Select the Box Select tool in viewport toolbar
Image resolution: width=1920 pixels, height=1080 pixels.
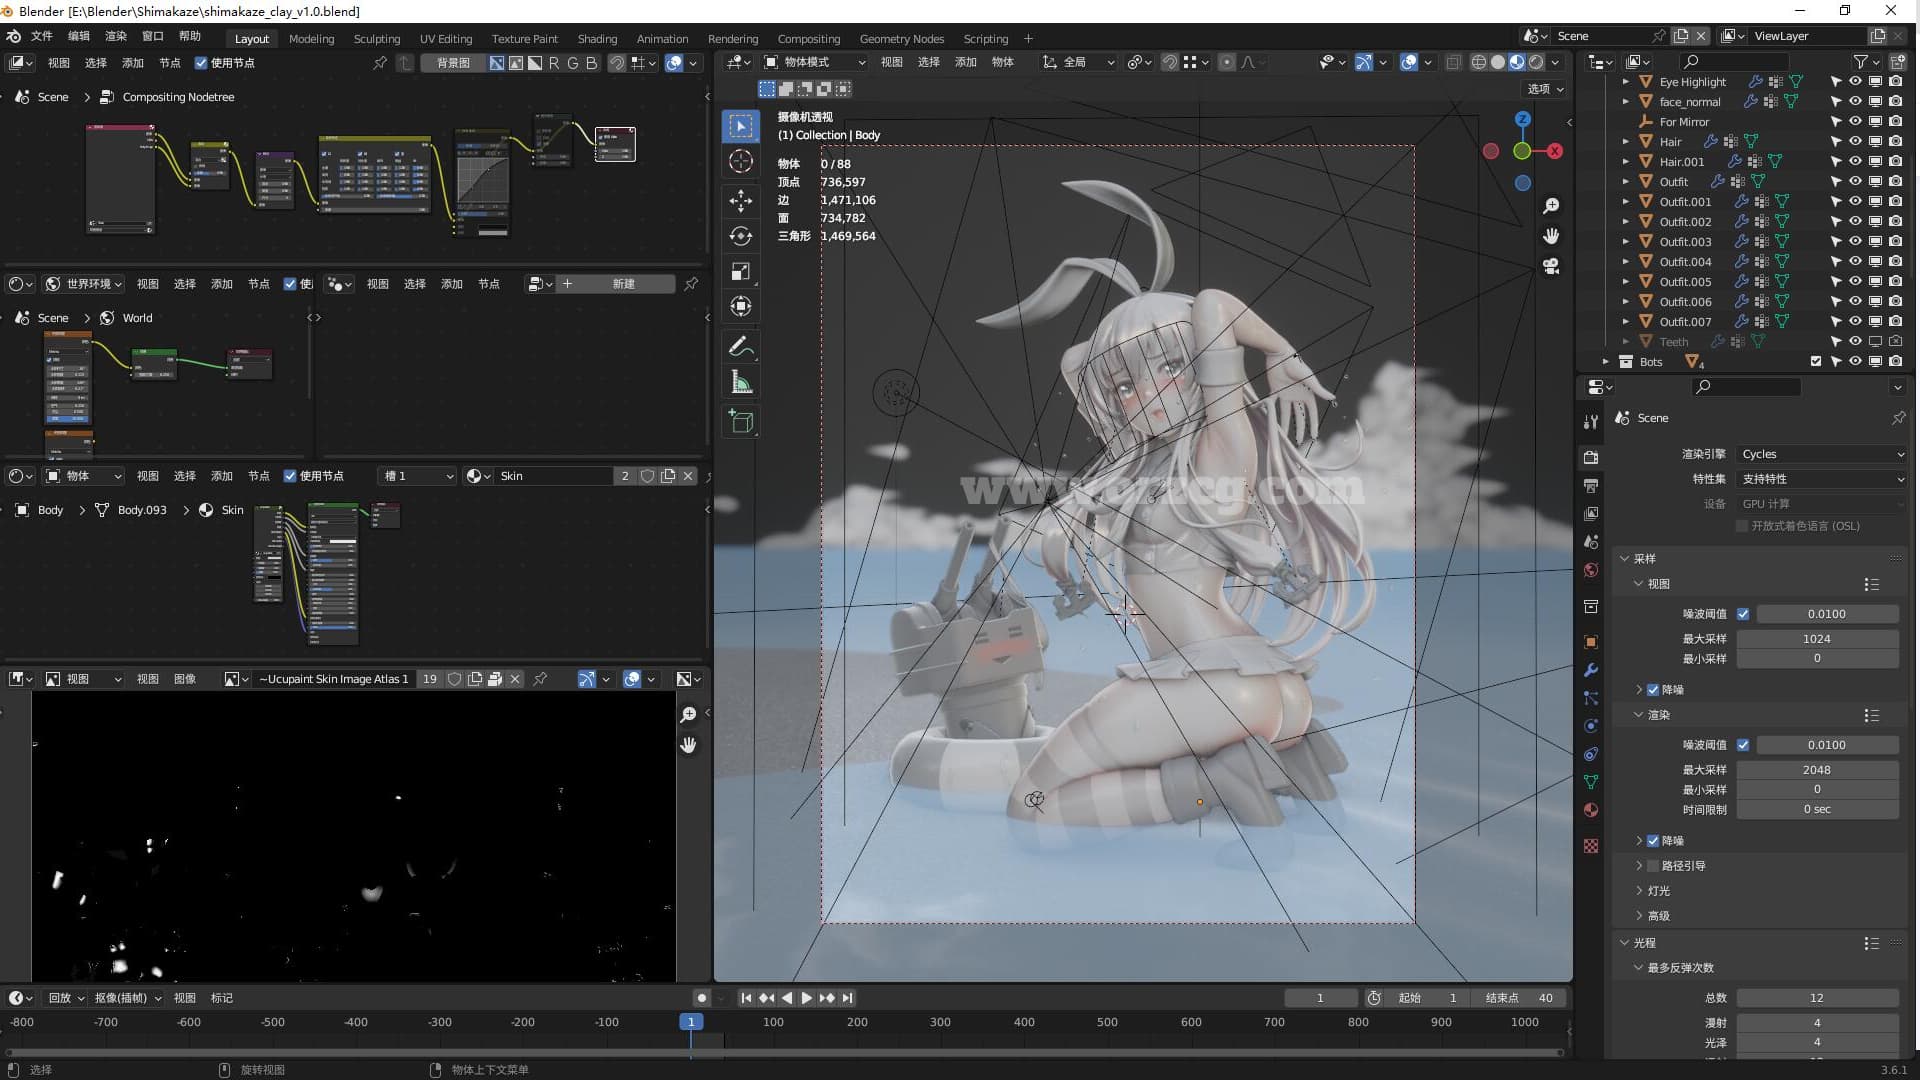(x=741, y=126)
